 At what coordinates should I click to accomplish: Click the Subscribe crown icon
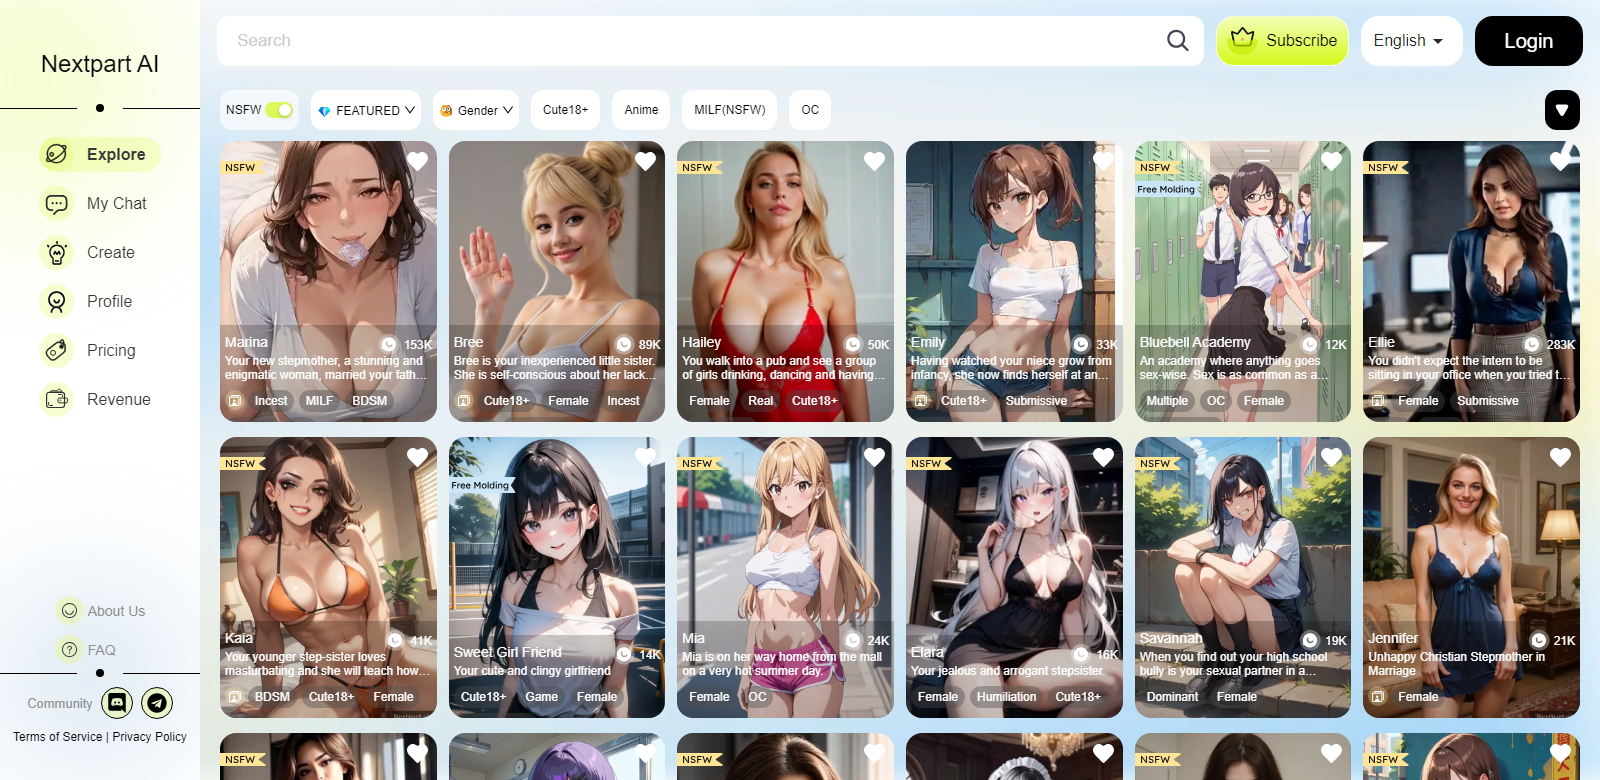[x=1243, y=39]
